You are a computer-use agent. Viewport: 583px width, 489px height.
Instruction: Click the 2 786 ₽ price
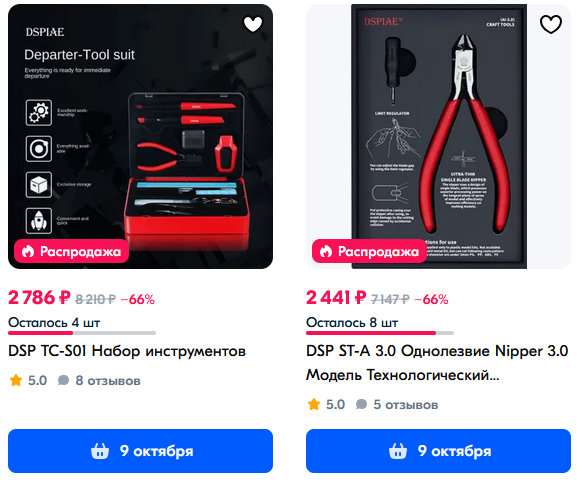tap(39, 298)
